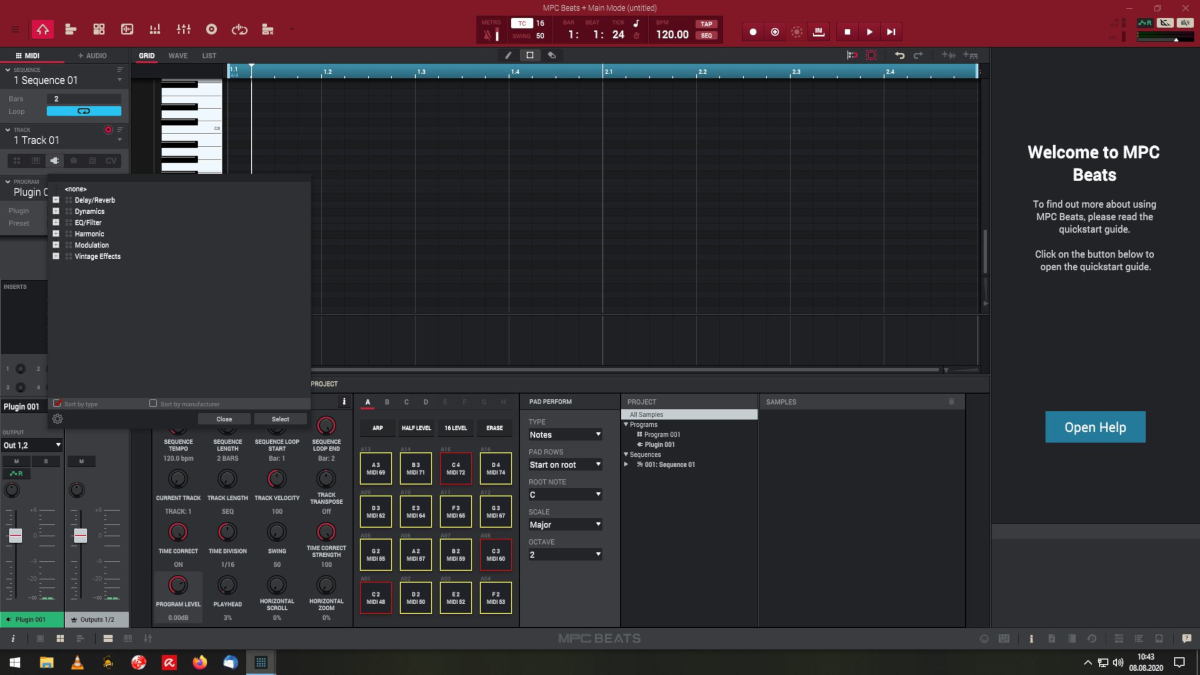Select the Pencil draw tool
1200x675 pixels.
click(x=508, y=56)
